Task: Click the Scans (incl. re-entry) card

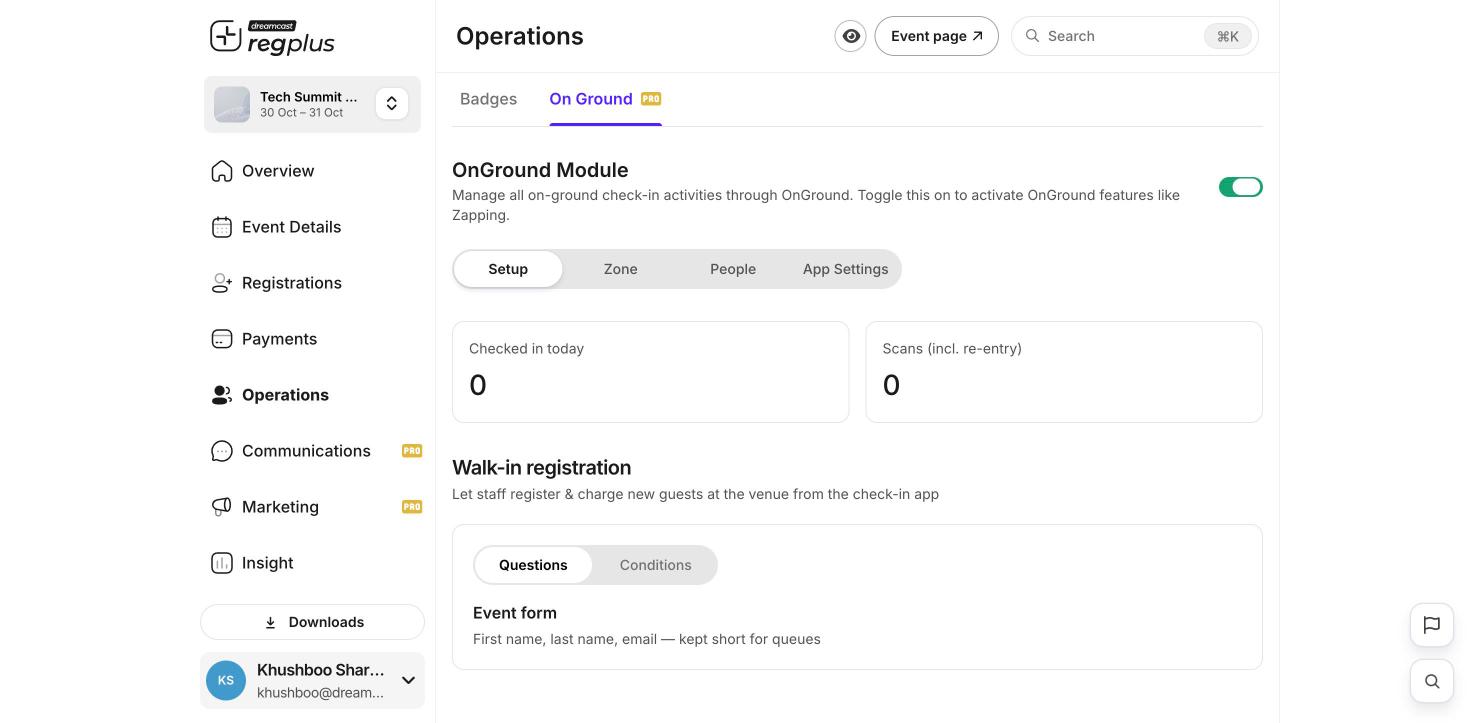Action: (x=1064, y=372)
